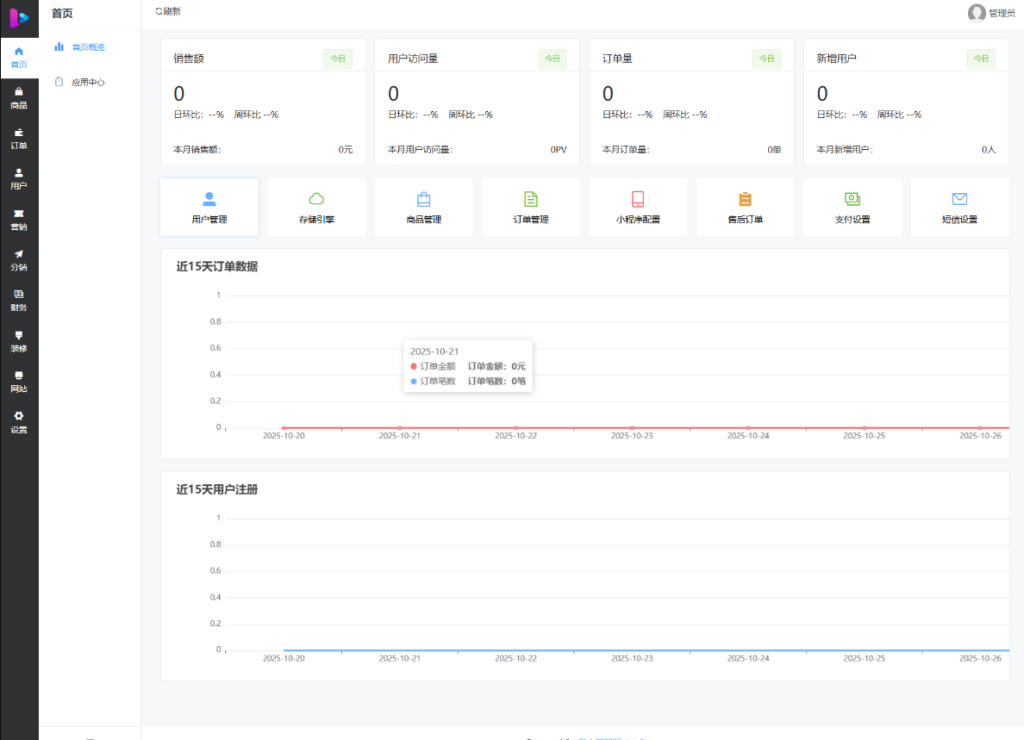
Task: Select the 小程序配置 shortcut icon
Action: tap(637, 207)
